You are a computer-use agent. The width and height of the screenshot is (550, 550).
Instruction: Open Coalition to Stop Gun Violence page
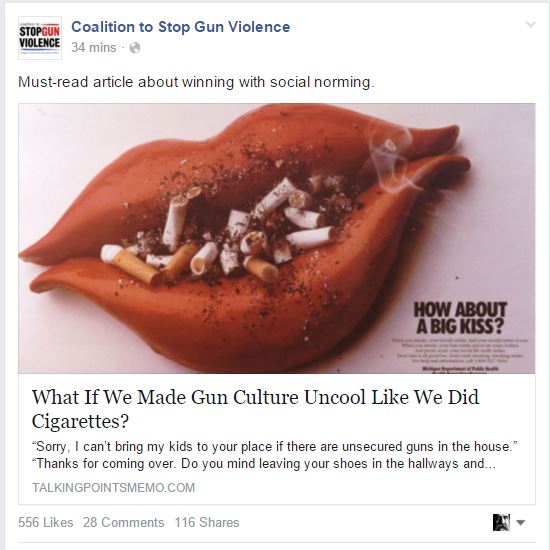181,27
